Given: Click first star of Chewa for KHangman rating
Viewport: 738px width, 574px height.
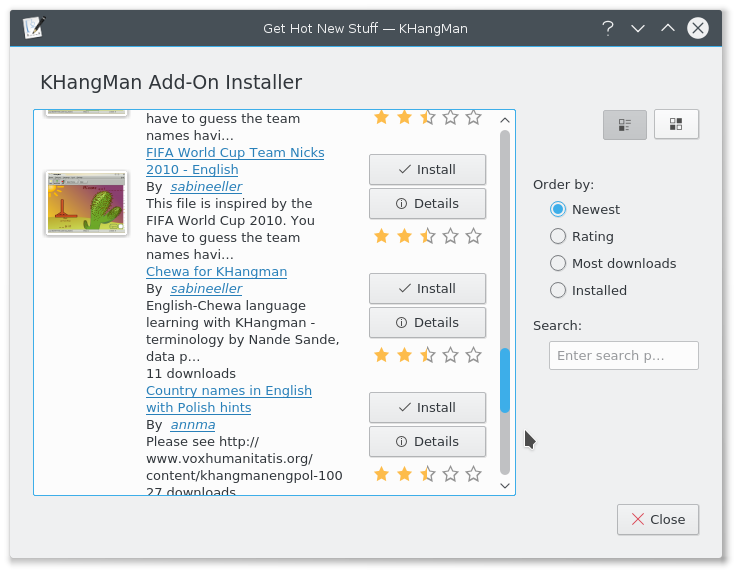Looking at the screenshot, I should tap(381, 355).
